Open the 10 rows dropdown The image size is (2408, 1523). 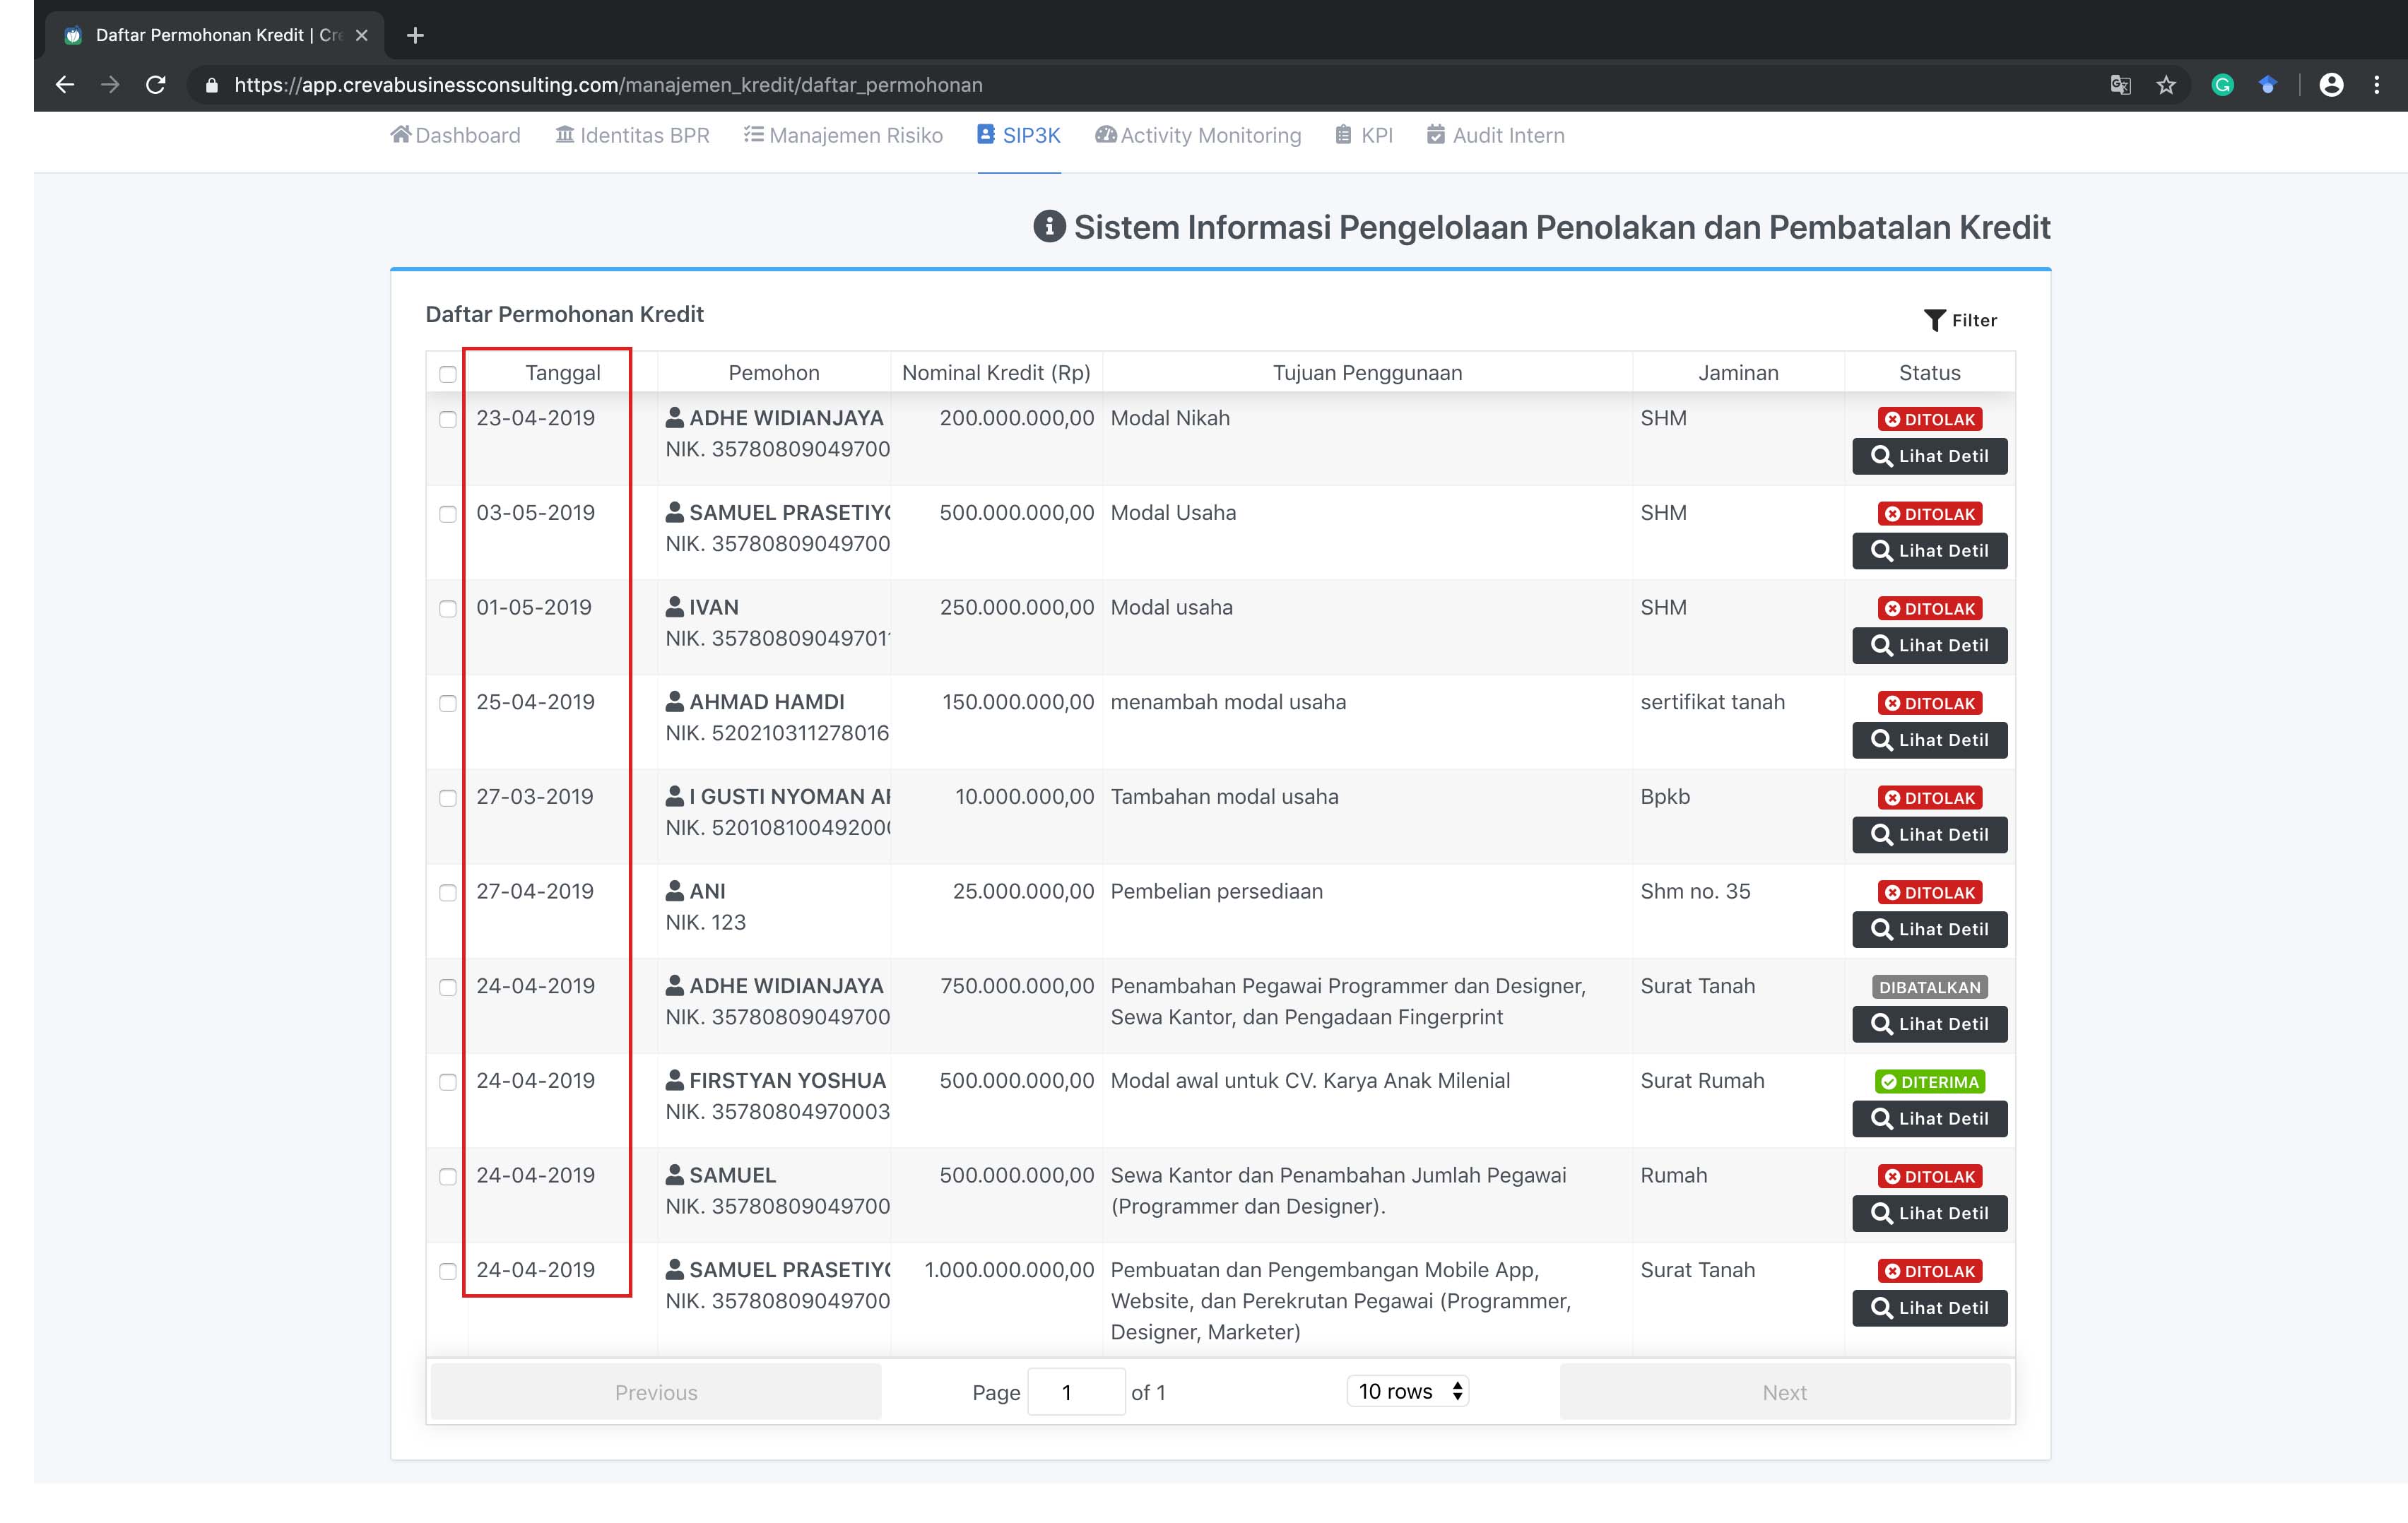[1408, 1391]
